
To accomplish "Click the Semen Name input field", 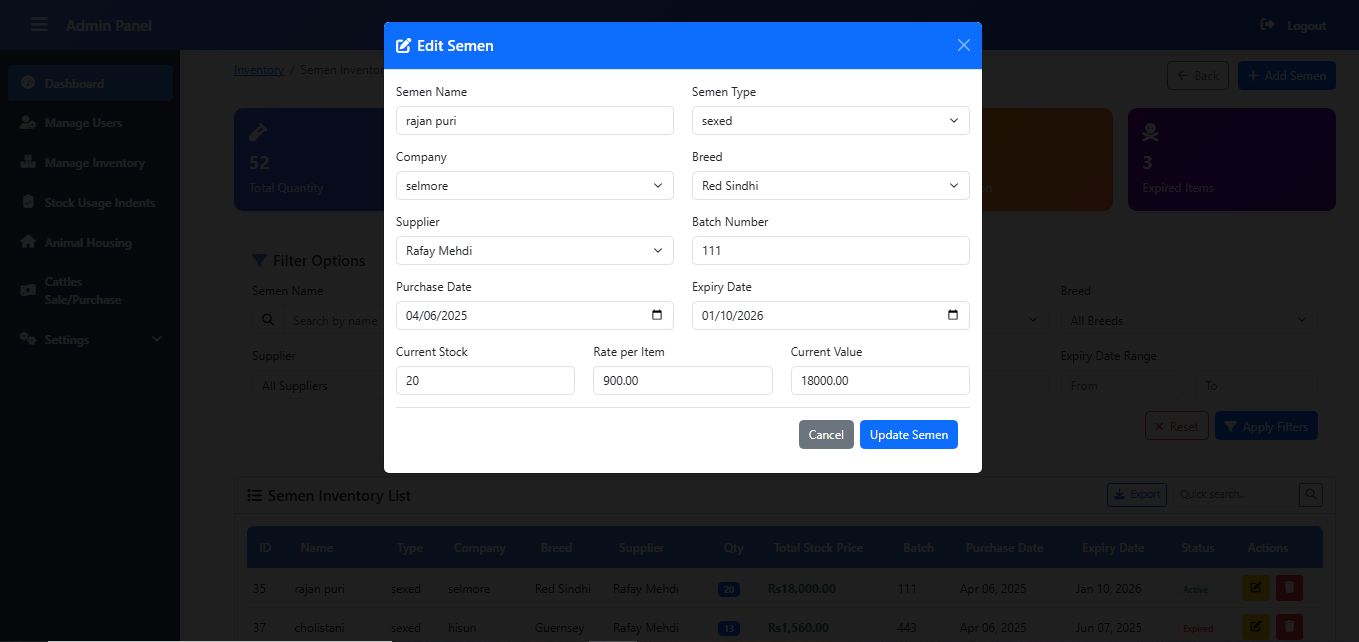I will pos(535,120).
